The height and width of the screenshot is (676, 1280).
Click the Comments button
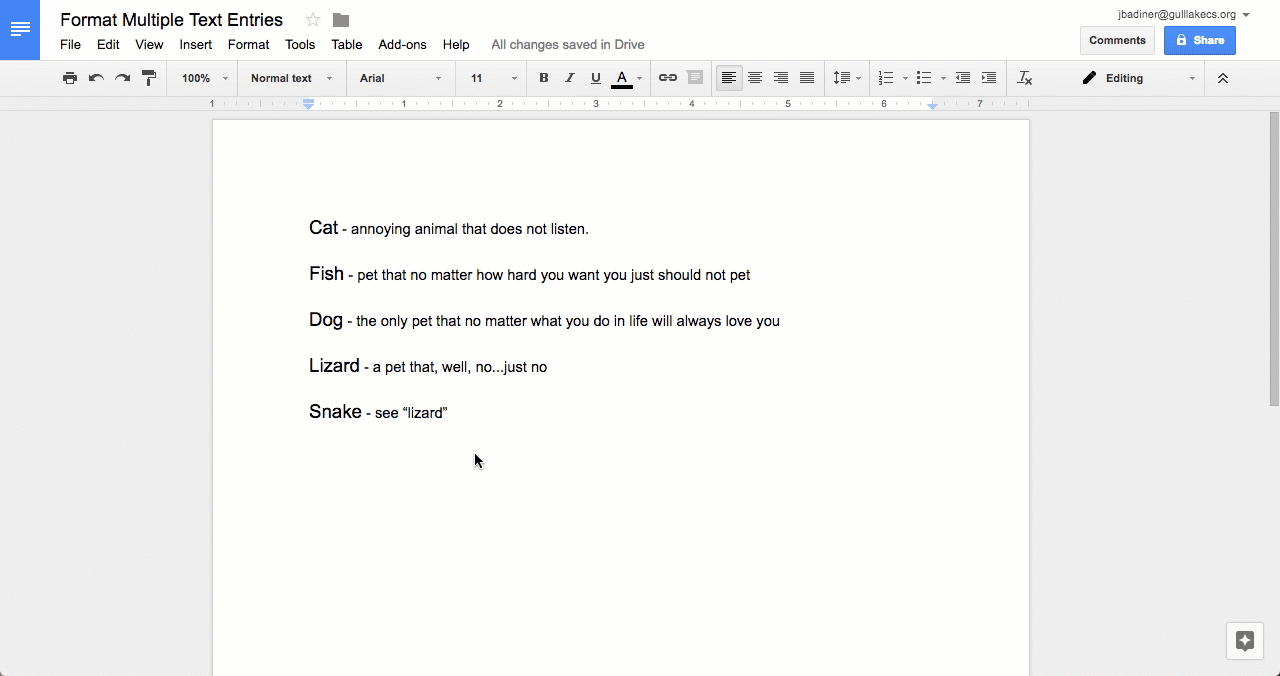coord(1117,40)
